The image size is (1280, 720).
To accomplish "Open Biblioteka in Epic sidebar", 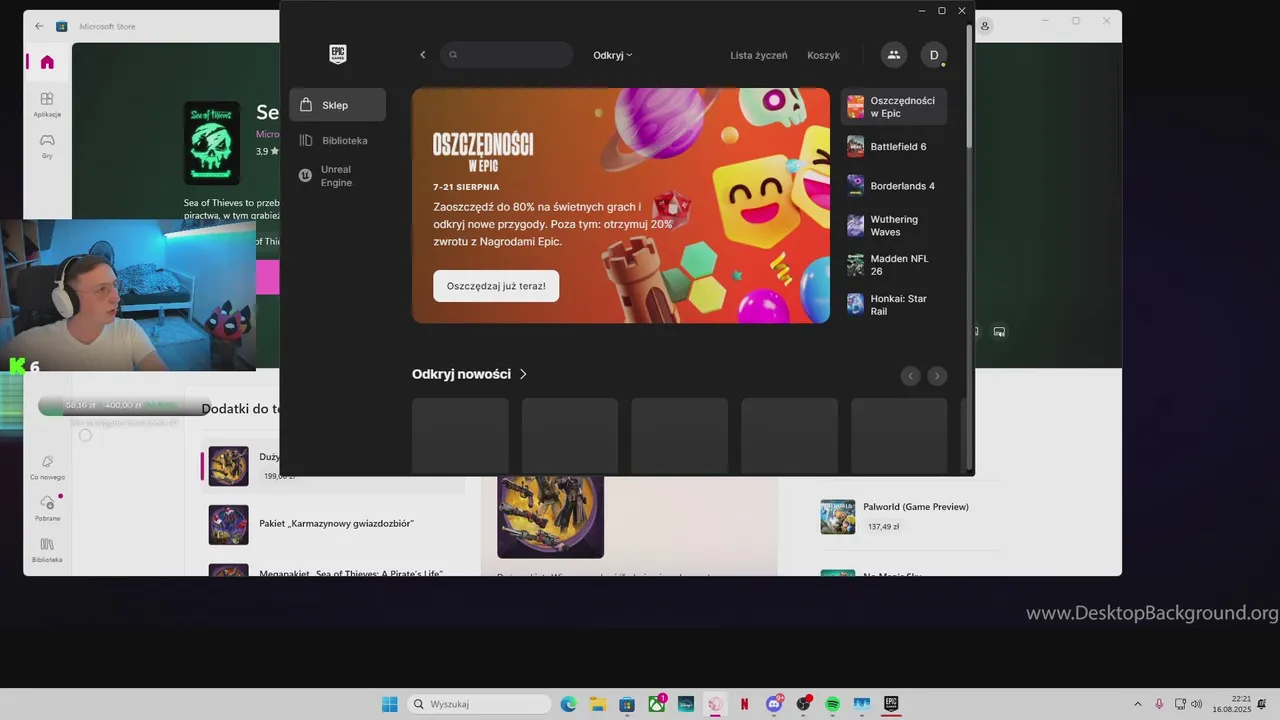I will (337, 141).
